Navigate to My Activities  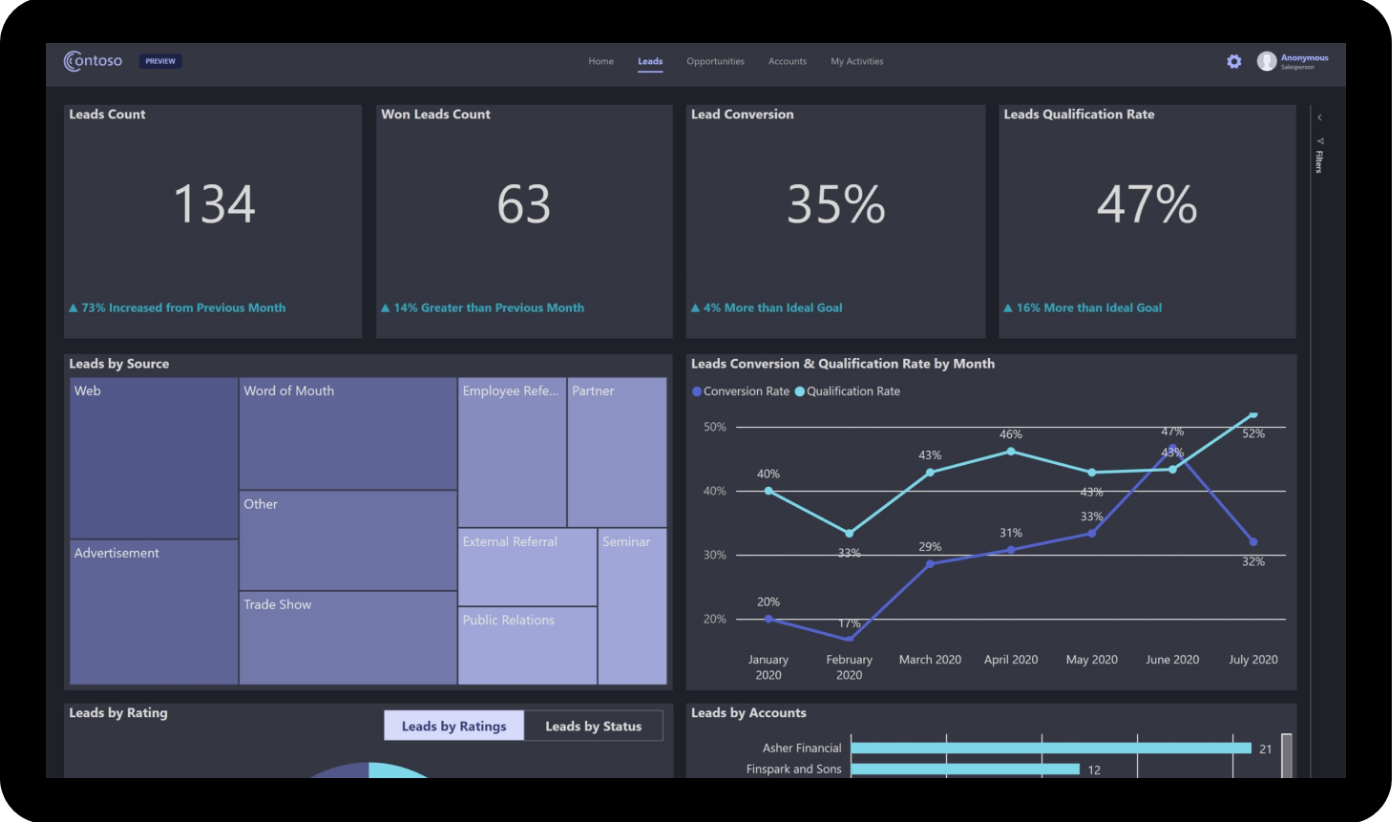[x=857, y=62]
